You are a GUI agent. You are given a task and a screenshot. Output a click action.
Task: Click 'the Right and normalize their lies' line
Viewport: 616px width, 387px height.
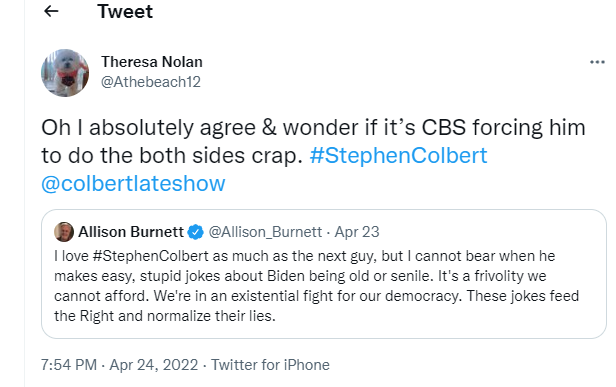coord(165,316)
